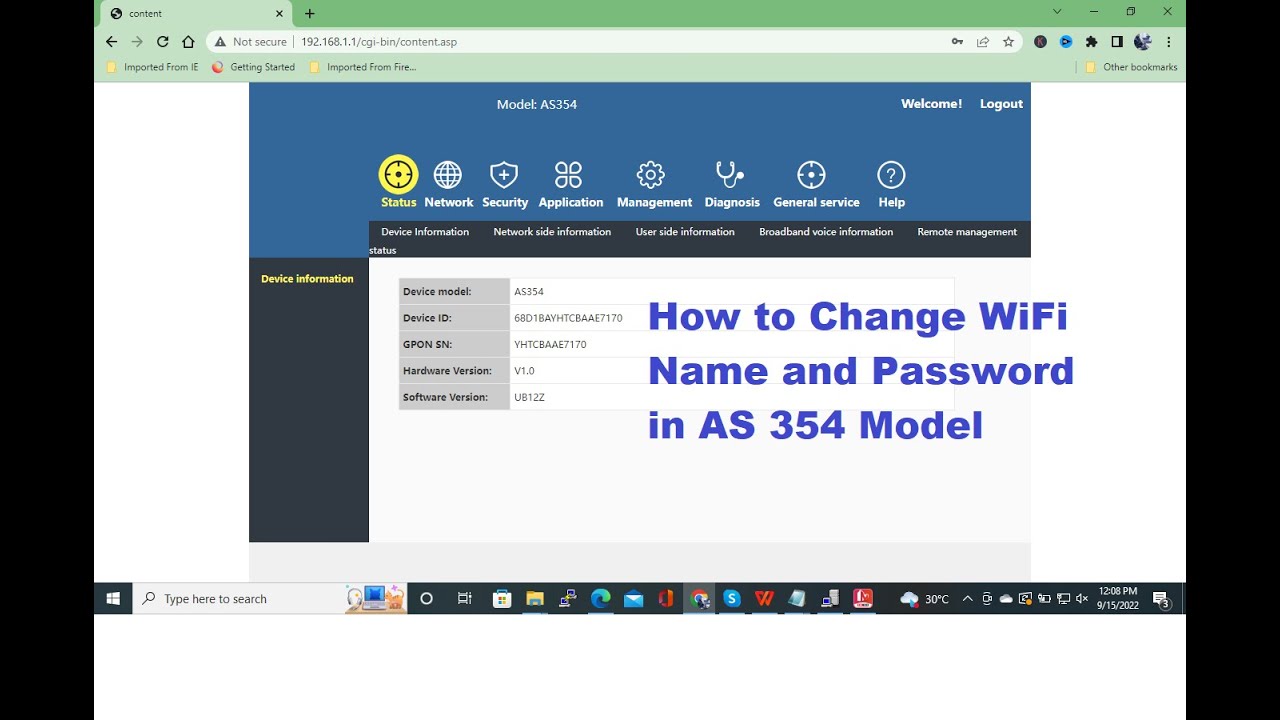Screen dimensions: 1280x720
Task: Switch to User side information tab
Action: click(685, 232)
